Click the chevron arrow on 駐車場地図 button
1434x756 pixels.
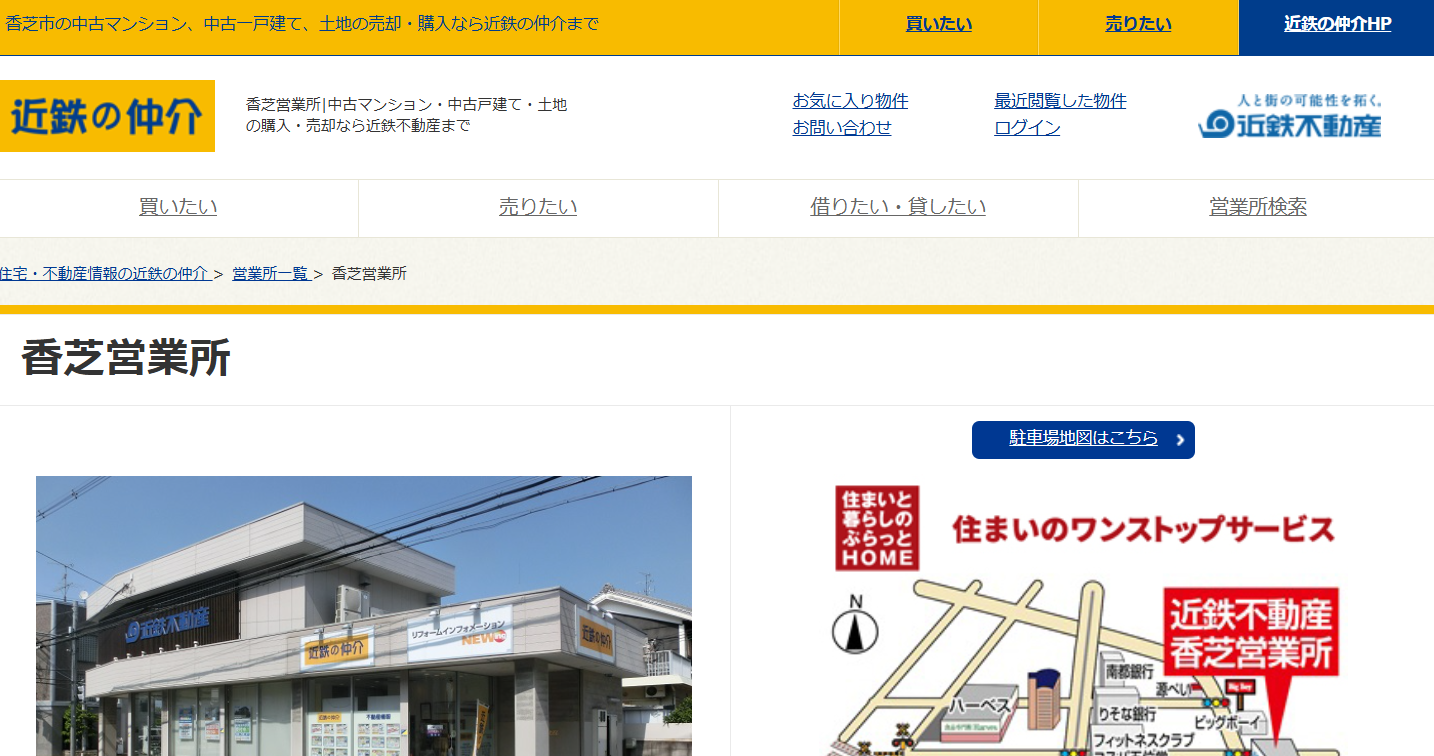(x=1180, y=440)
